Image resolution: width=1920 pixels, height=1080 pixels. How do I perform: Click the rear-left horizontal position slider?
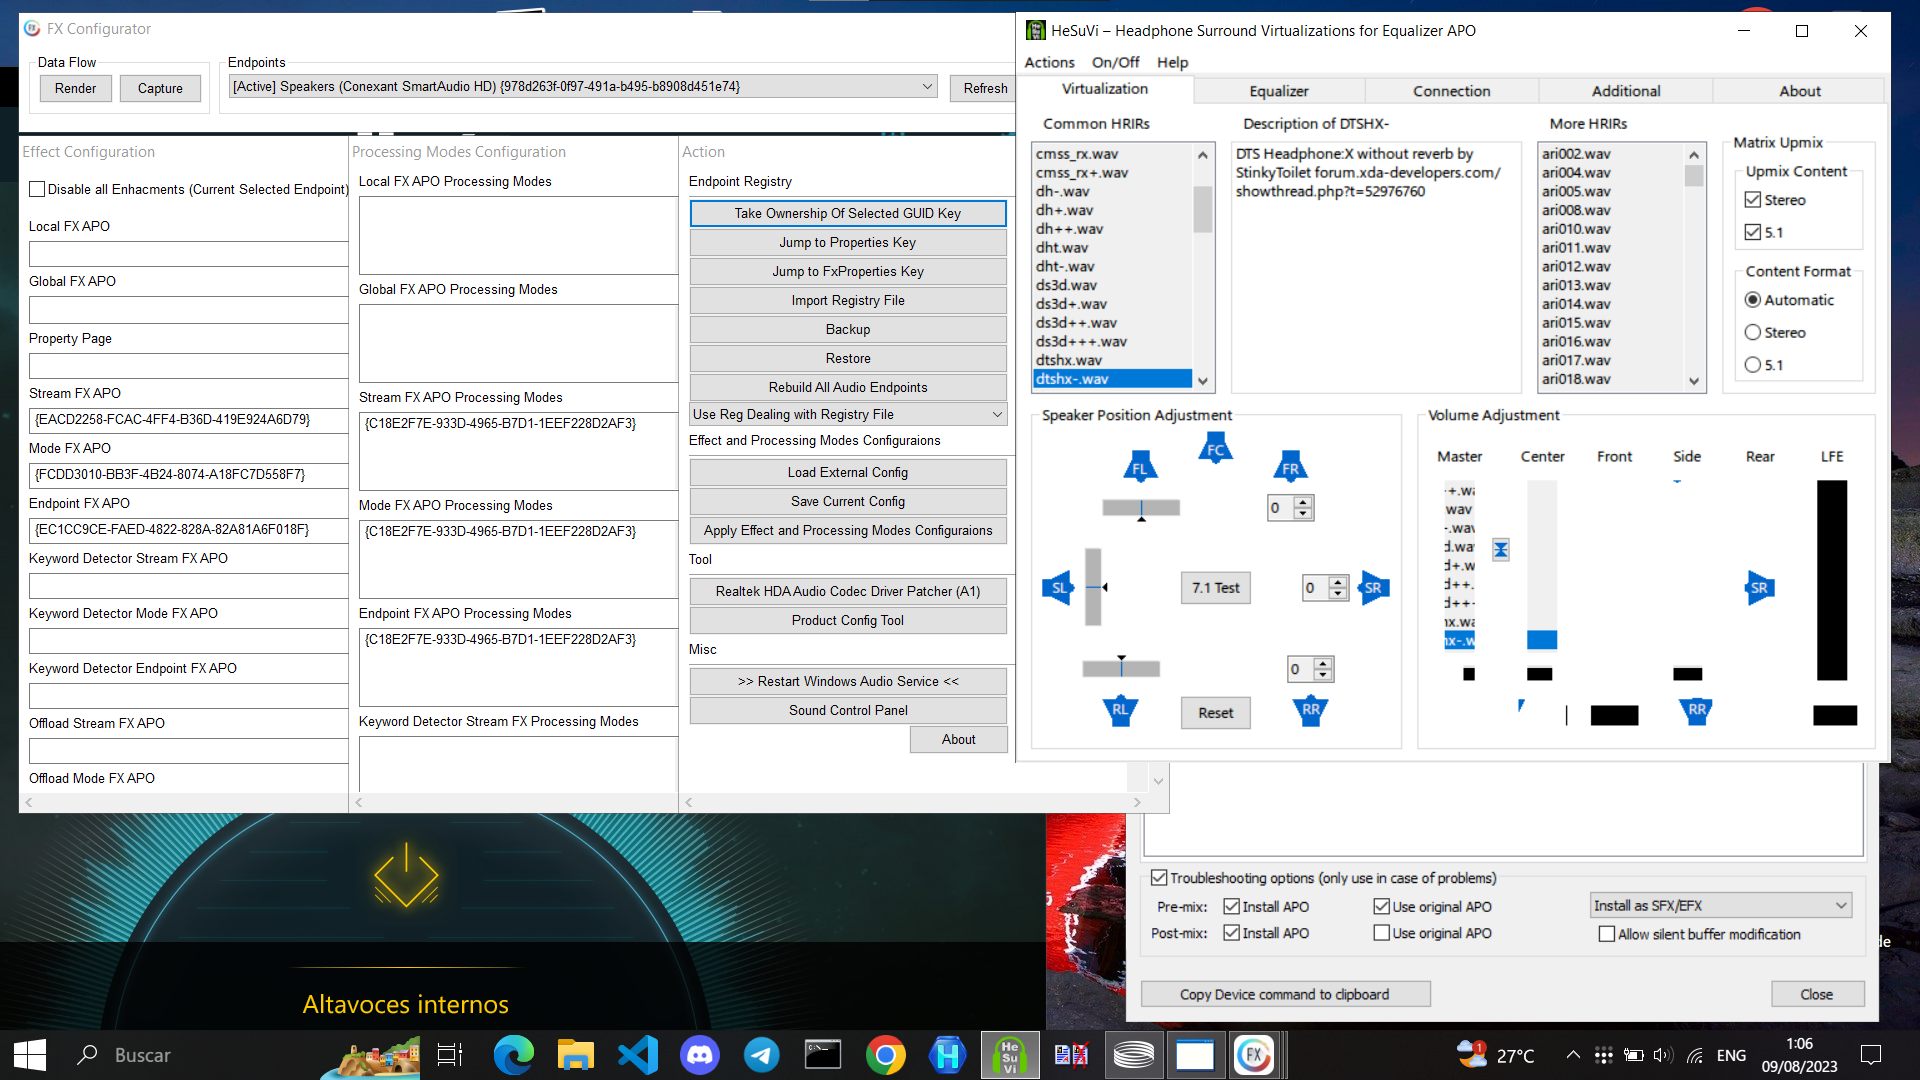tap(1121, 668)
